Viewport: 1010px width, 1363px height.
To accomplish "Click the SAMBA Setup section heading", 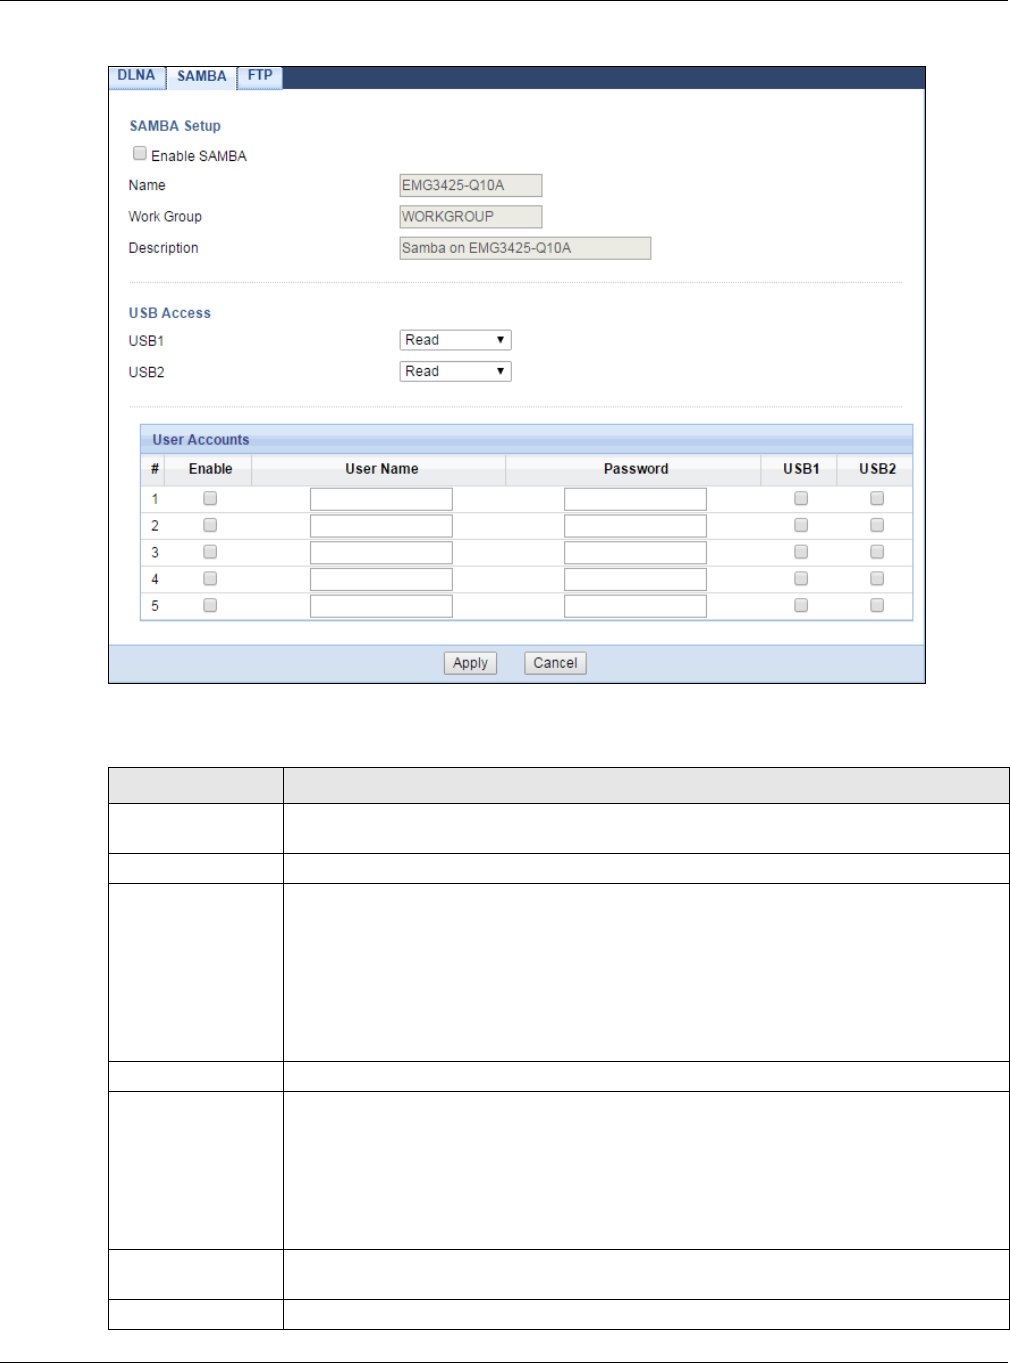I will coord(175,126).
